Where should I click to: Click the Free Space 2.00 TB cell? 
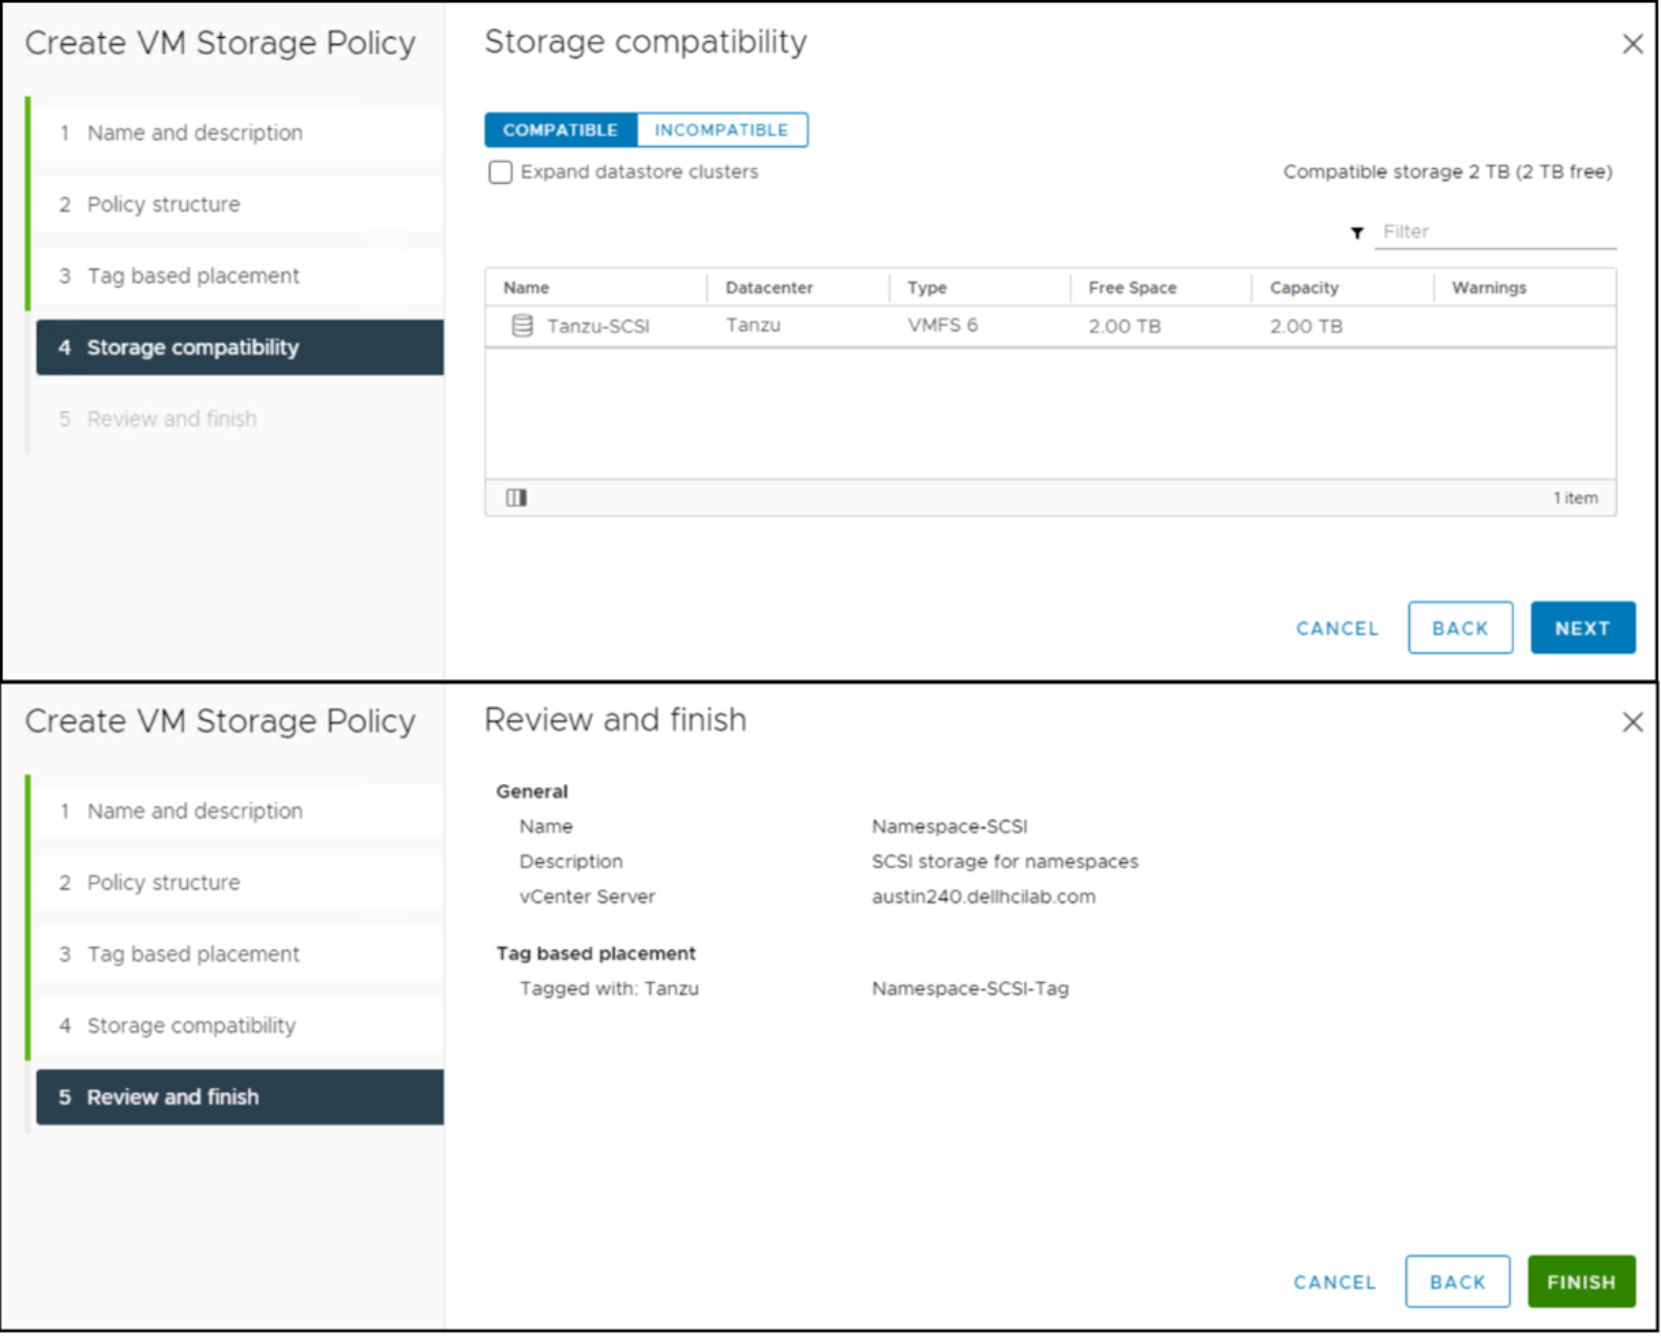coord(1124,326)
